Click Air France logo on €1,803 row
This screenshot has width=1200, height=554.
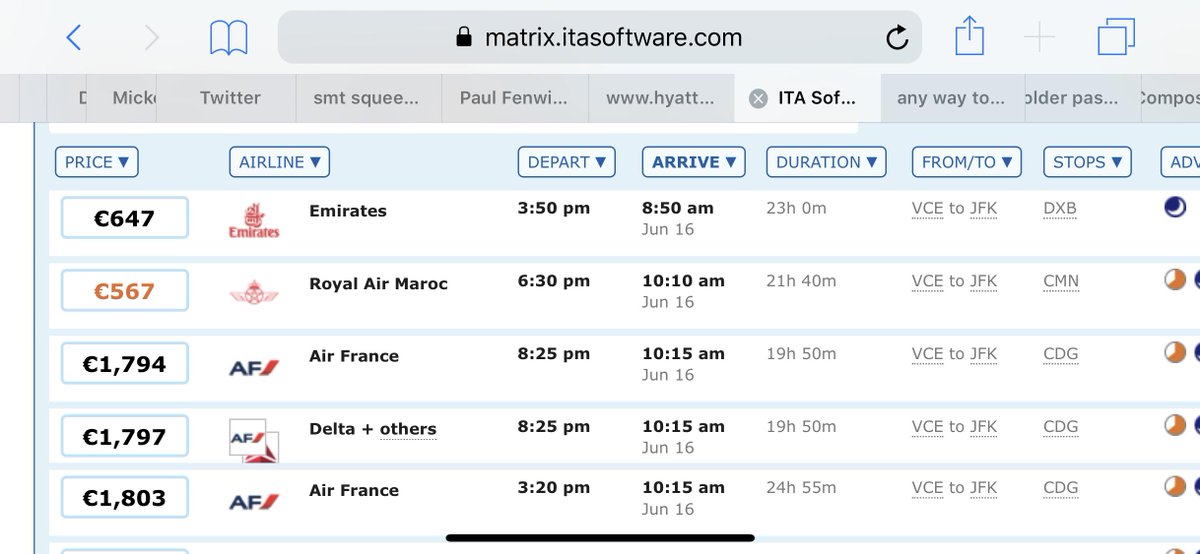[254, 502]
